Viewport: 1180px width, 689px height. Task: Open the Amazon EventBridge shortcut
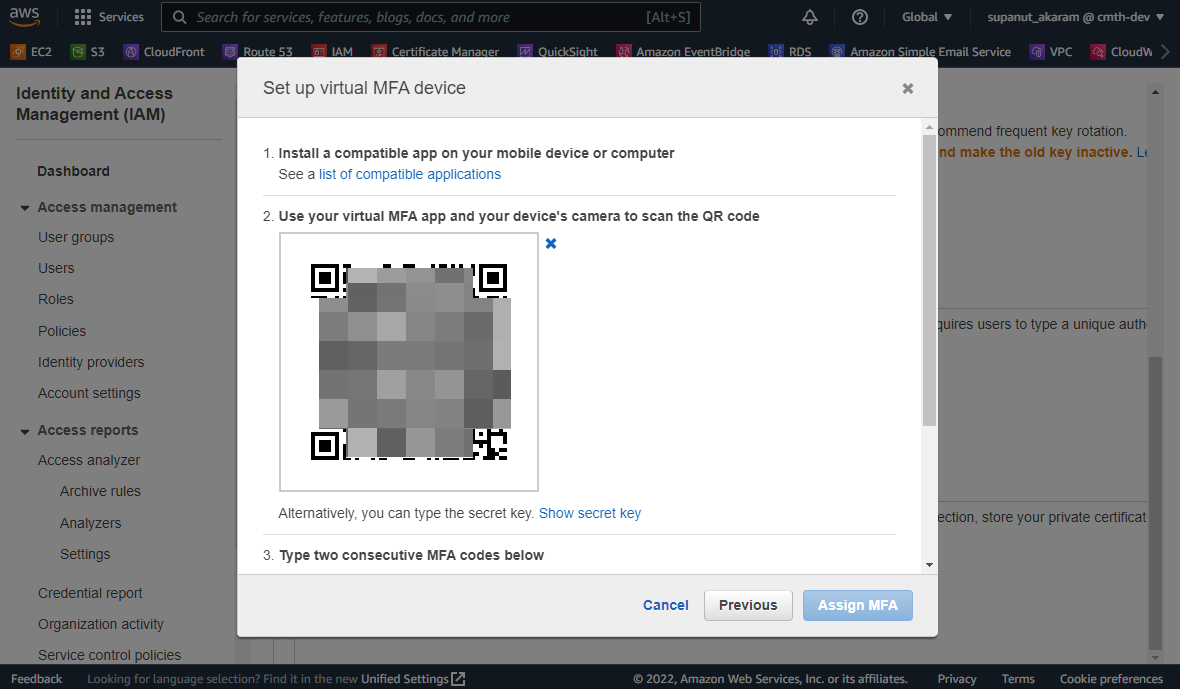click(x=683, y=50)
